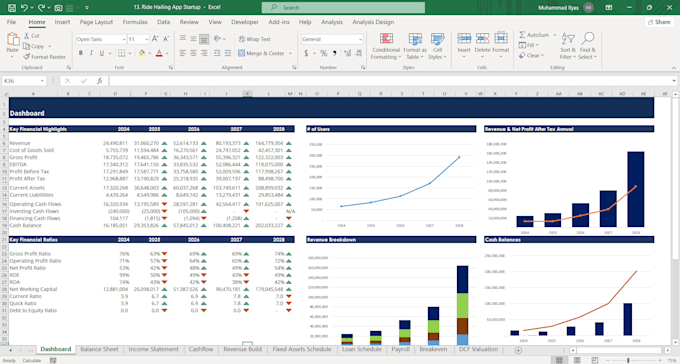
Task: Switch to the Formulas ribbon tab
Action: [135, 22]
